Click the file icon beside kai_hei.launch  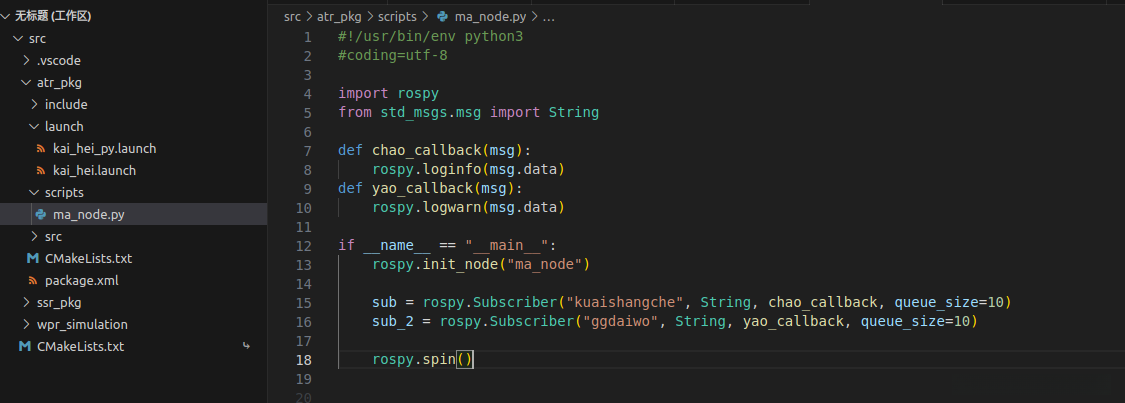click(x=41, y=170)
